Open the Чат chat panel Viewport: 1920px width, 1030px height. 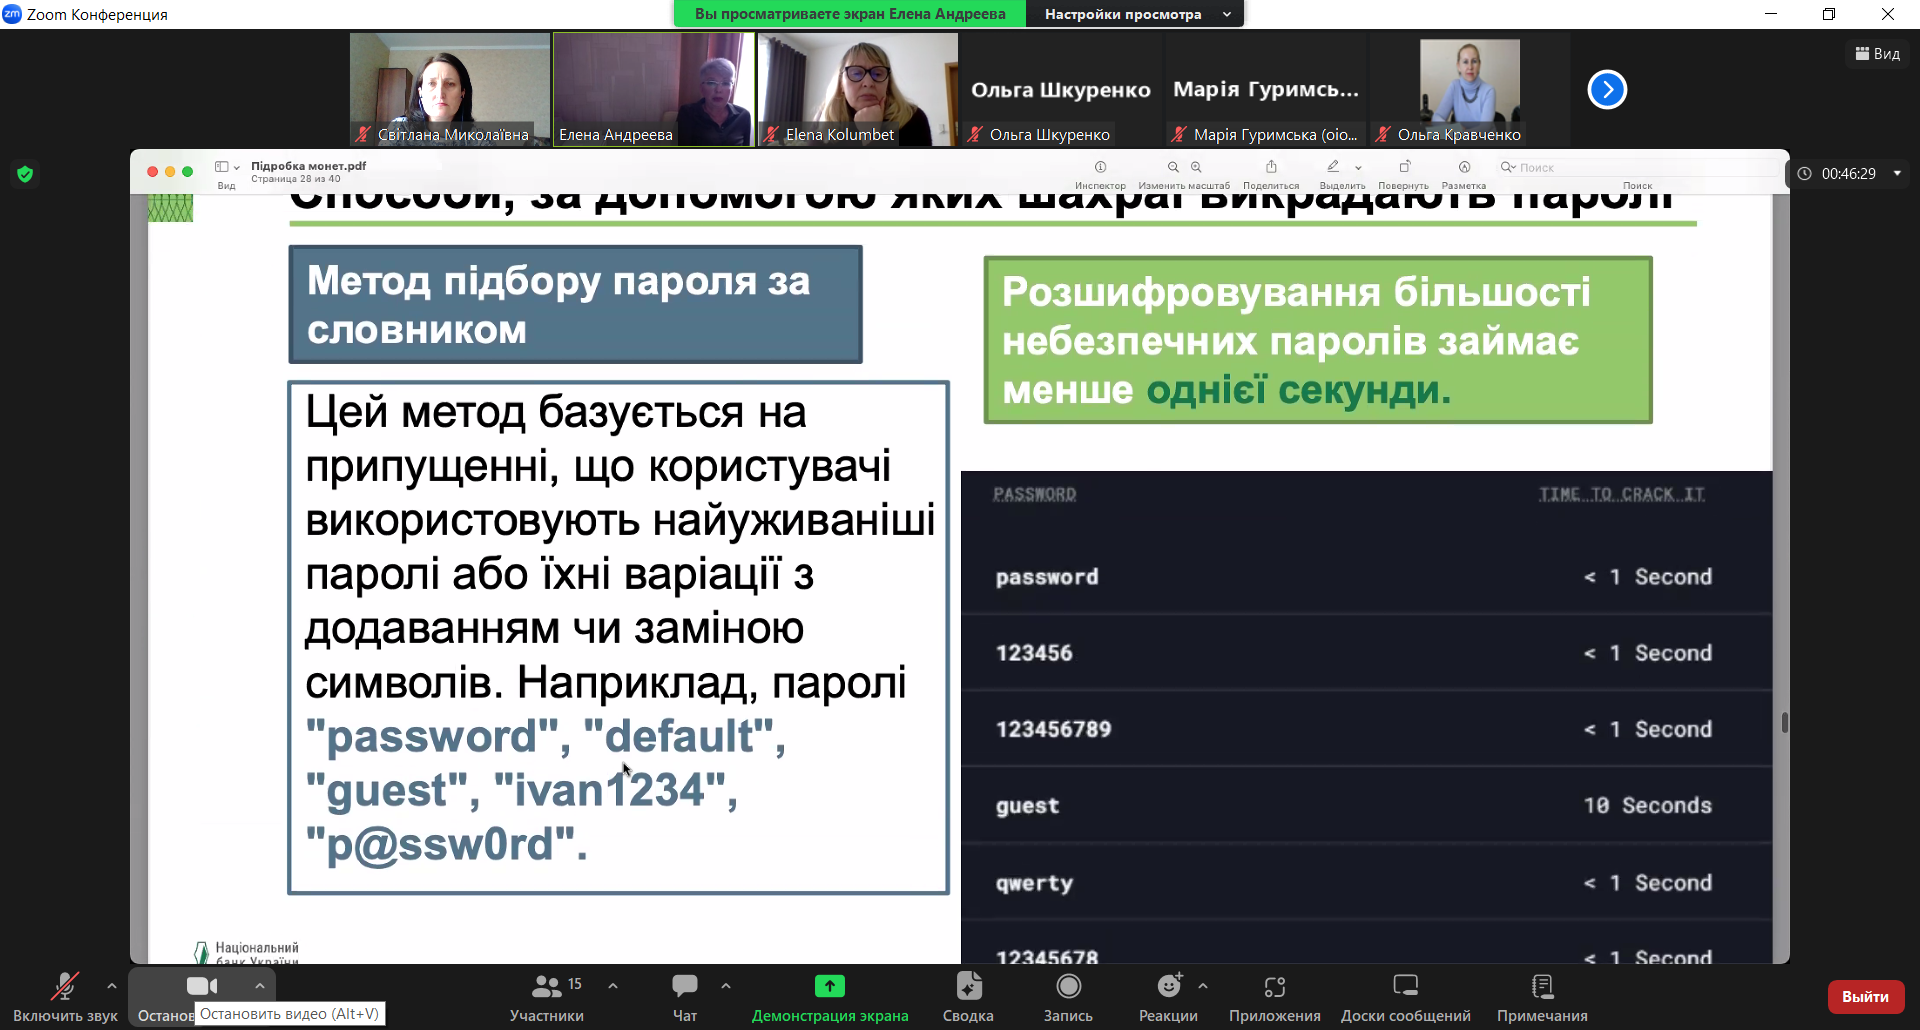(x=685, y=997)
